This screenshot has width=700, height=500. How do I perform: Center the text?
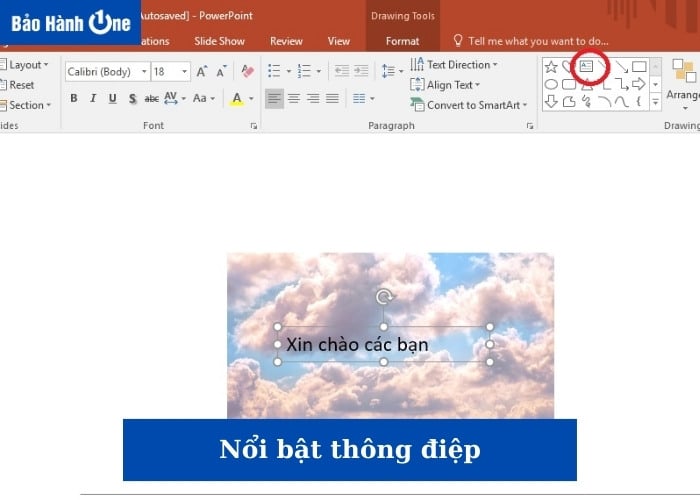click(294, 98)
